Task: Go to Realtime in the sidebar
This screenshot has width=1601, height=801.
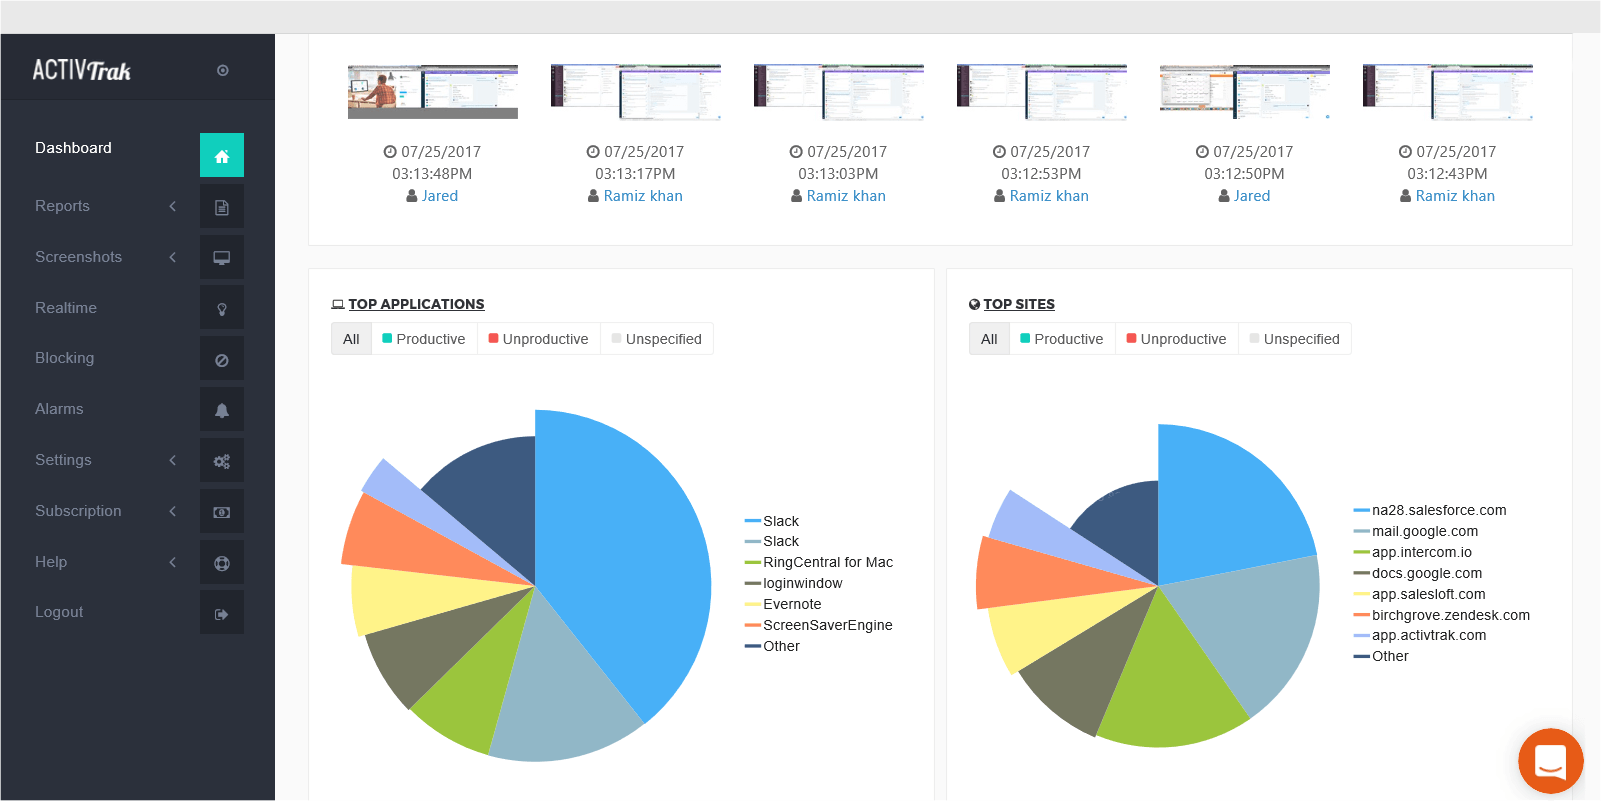Action: 66,308
